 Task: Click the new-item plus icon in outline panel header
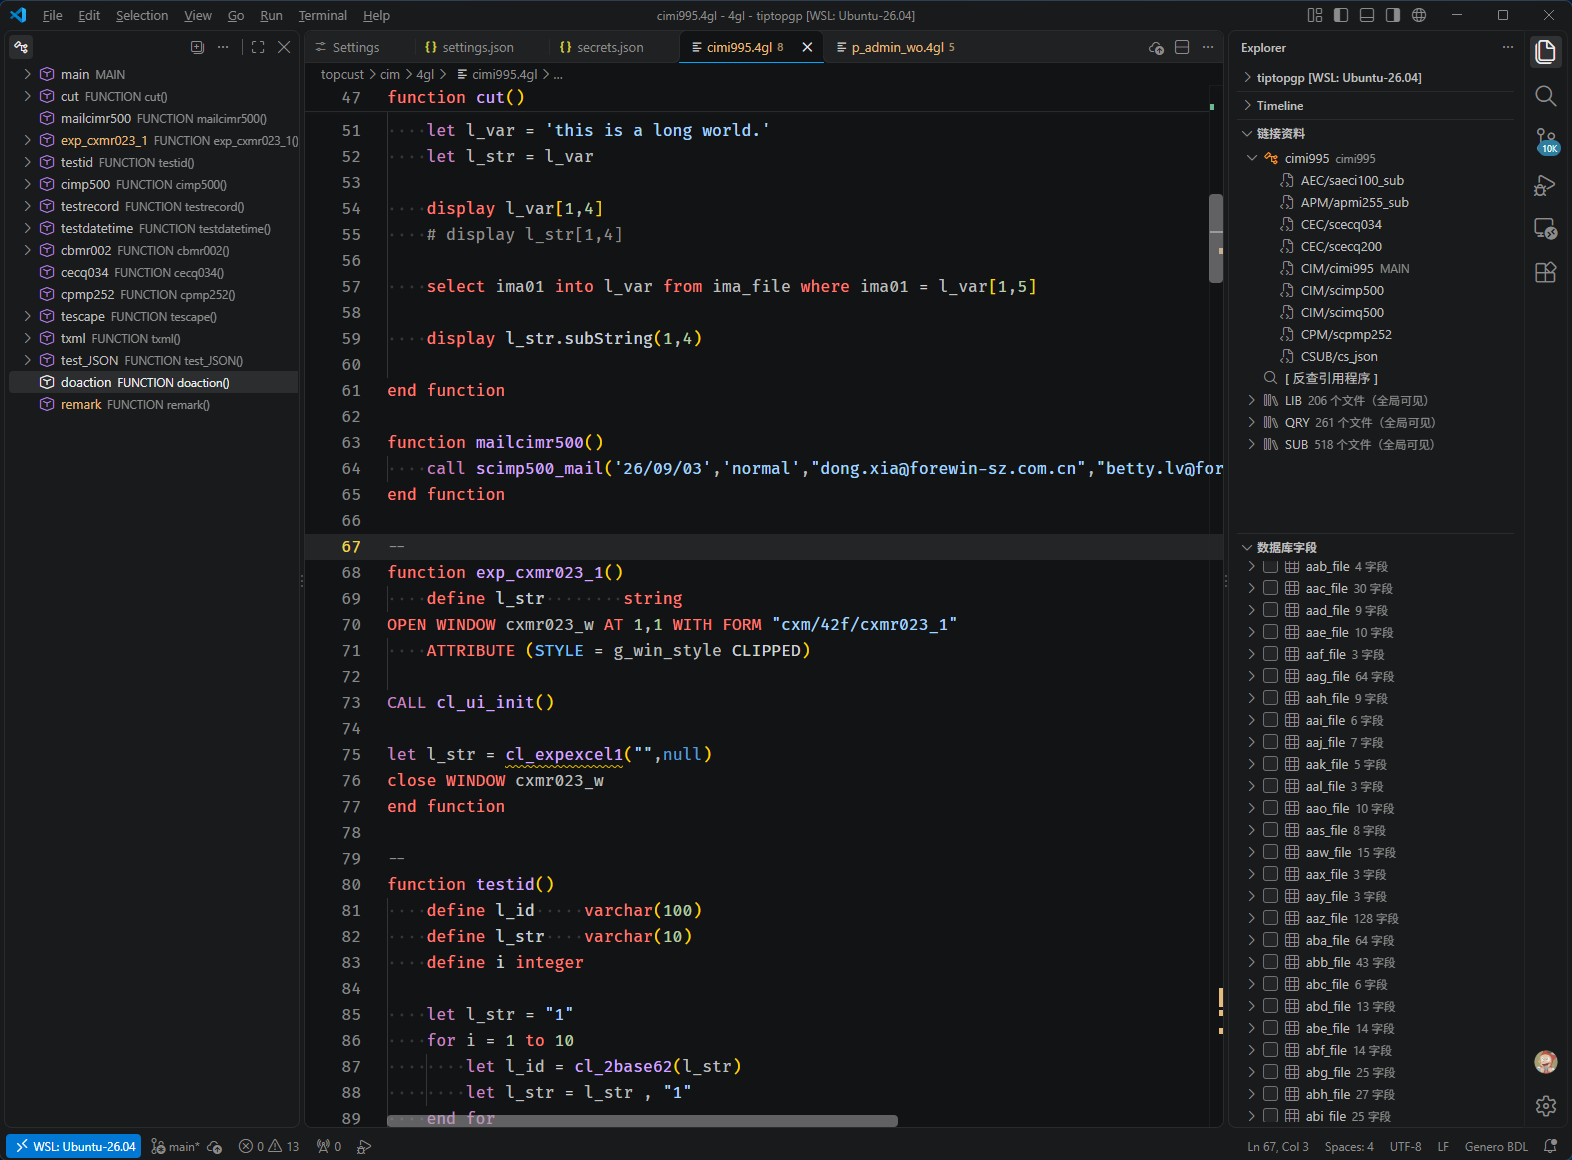click(x=197, y=47)
